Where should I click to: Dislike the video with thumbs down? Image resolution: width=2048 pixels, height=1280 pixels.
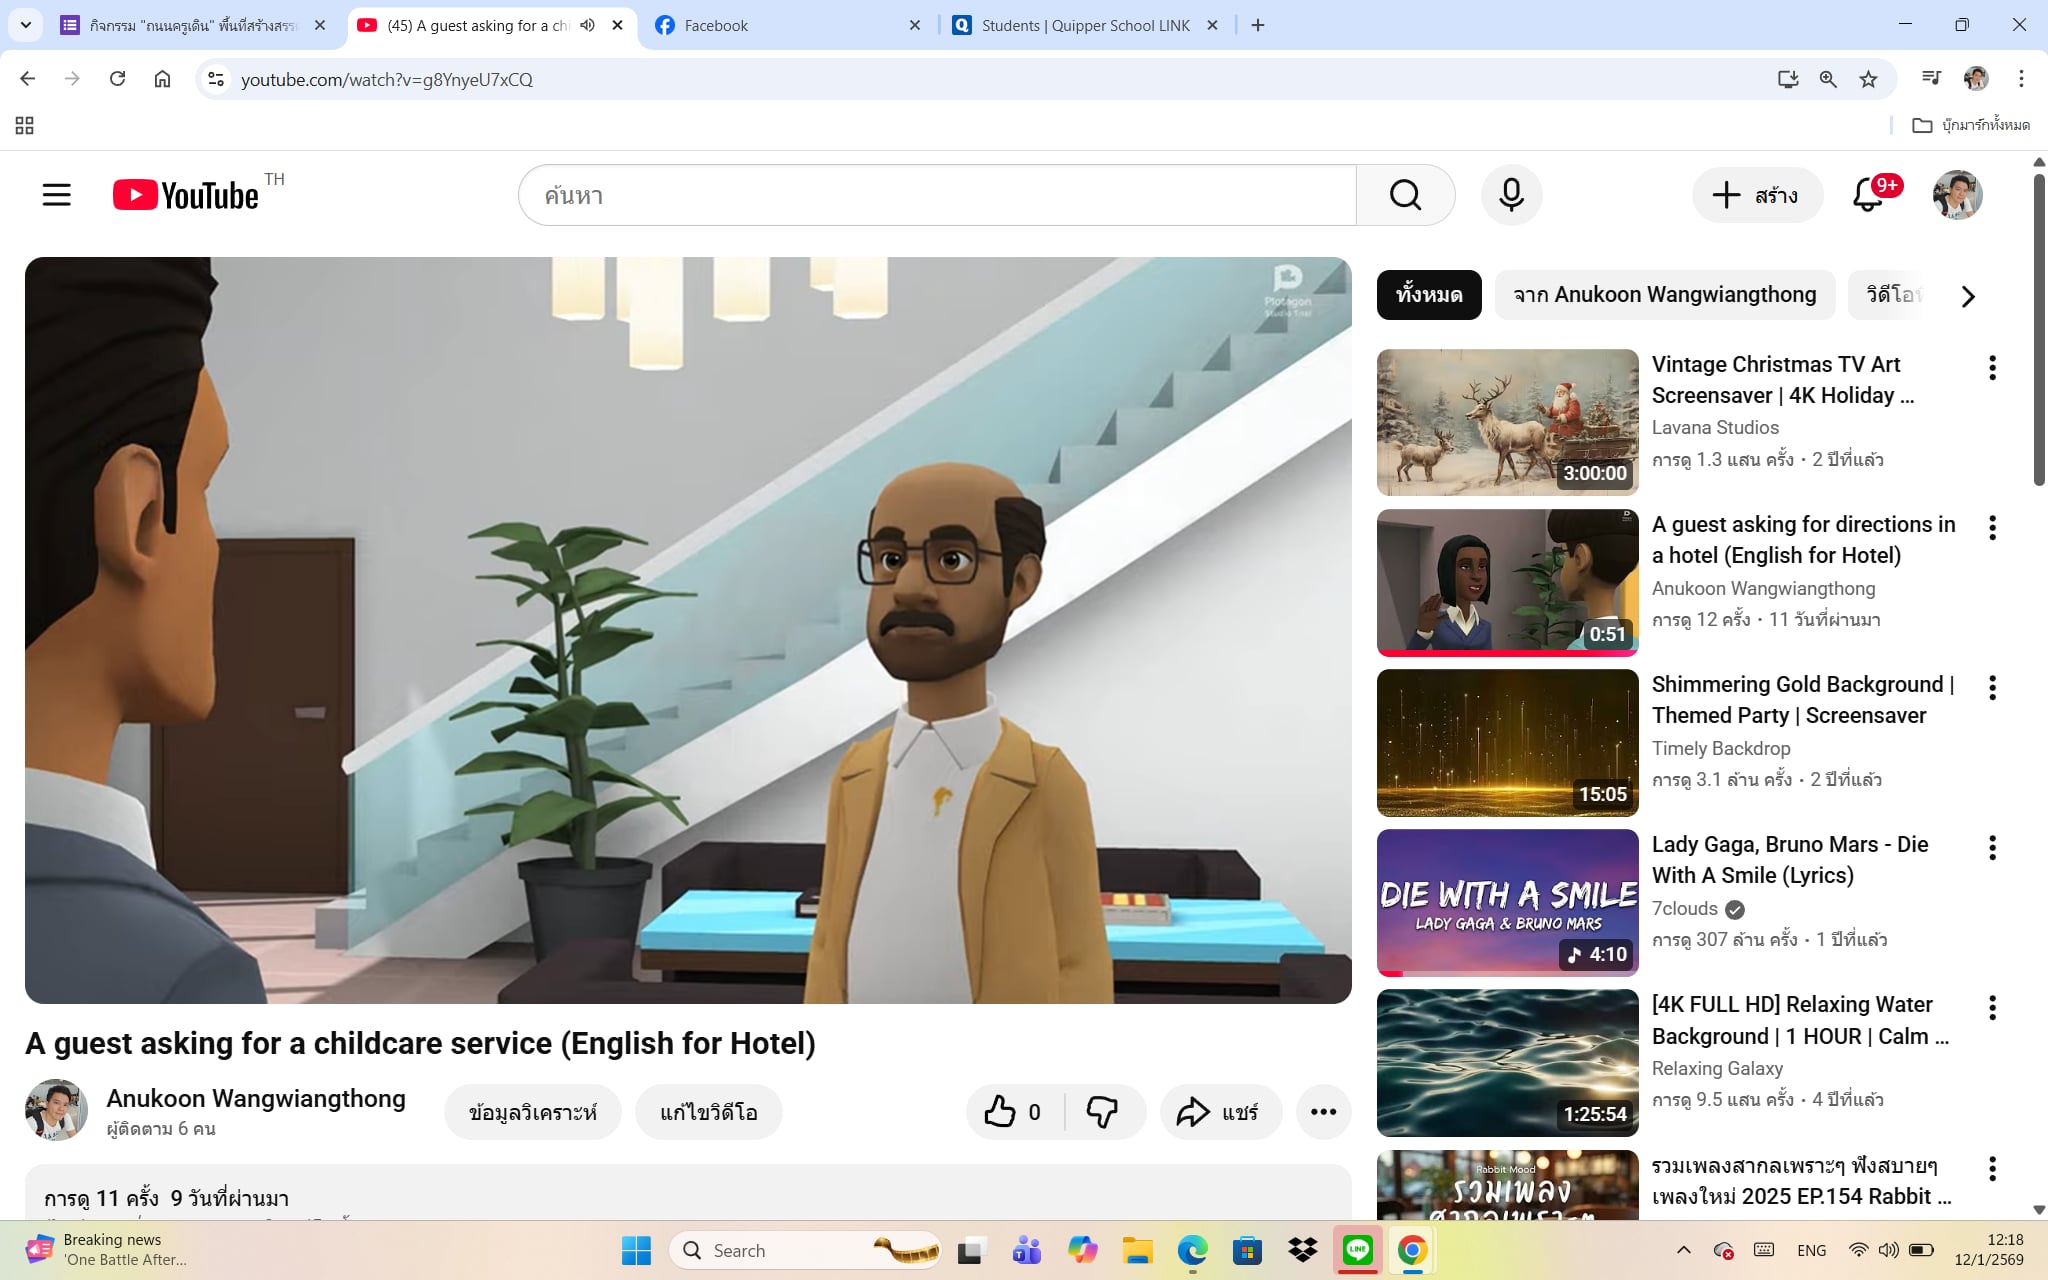(x=1102, y=1112)
